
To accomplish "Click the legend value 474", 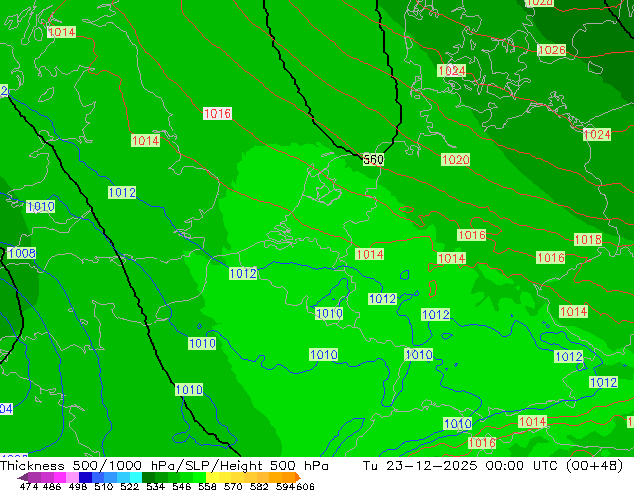I will coord(29,486).
